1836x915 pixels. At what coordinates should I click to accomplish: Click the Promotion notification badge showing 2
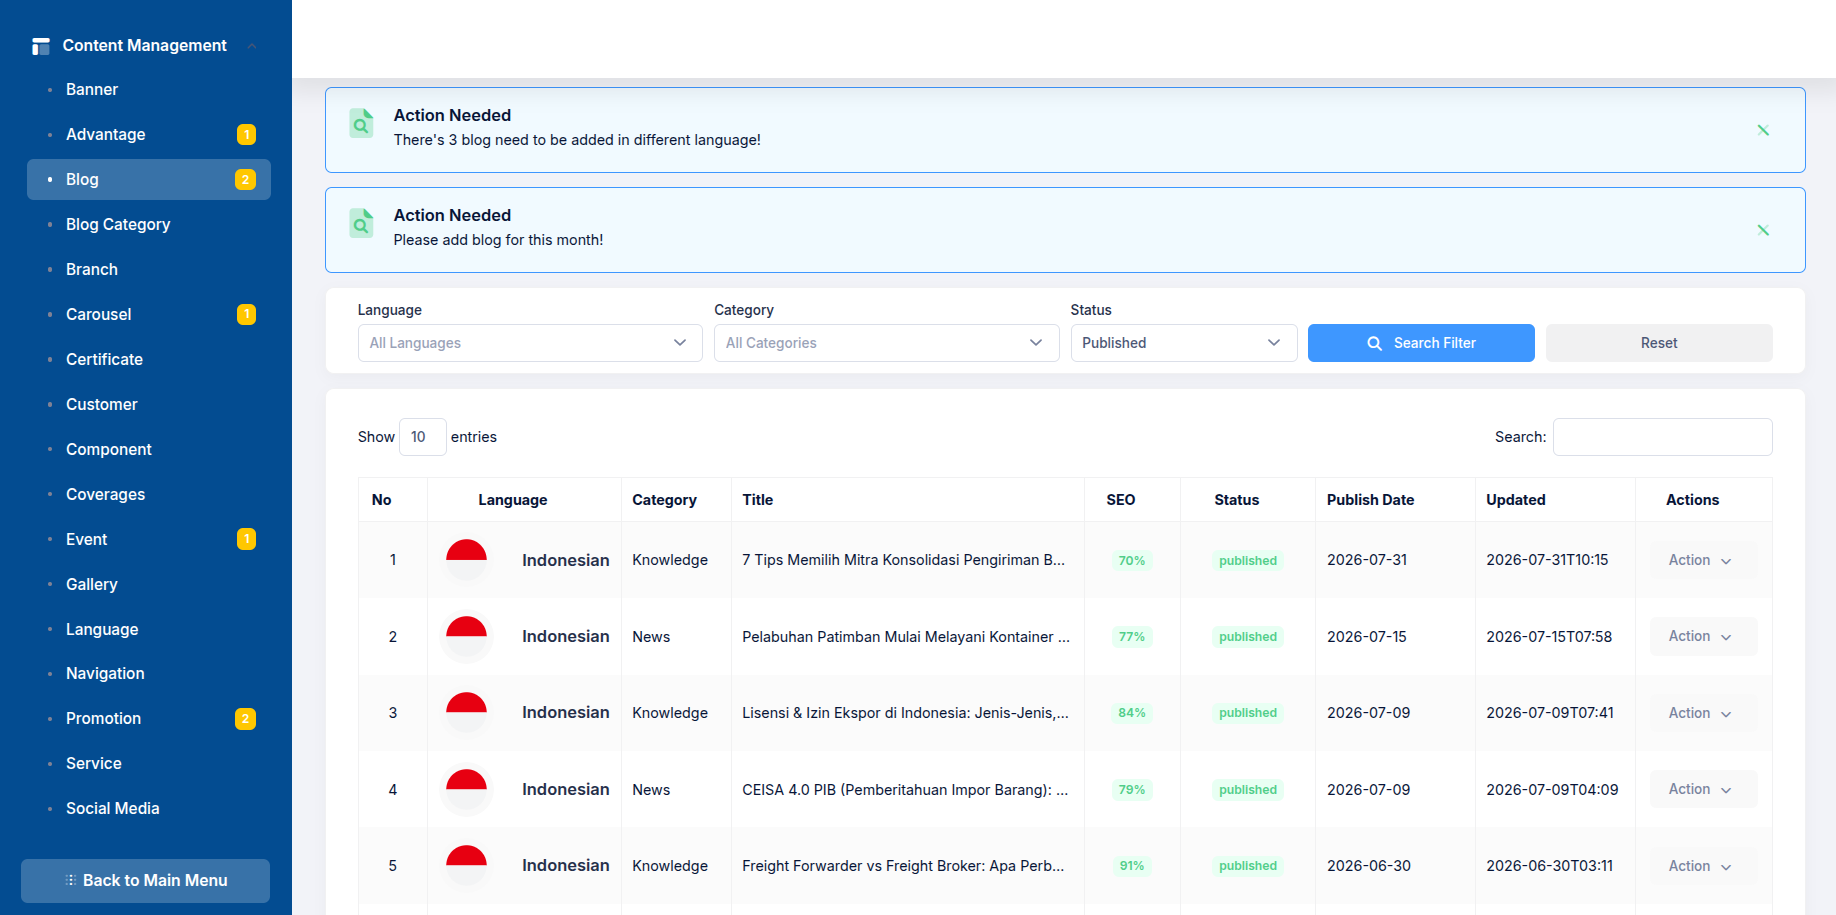click(x=245, y=719)
